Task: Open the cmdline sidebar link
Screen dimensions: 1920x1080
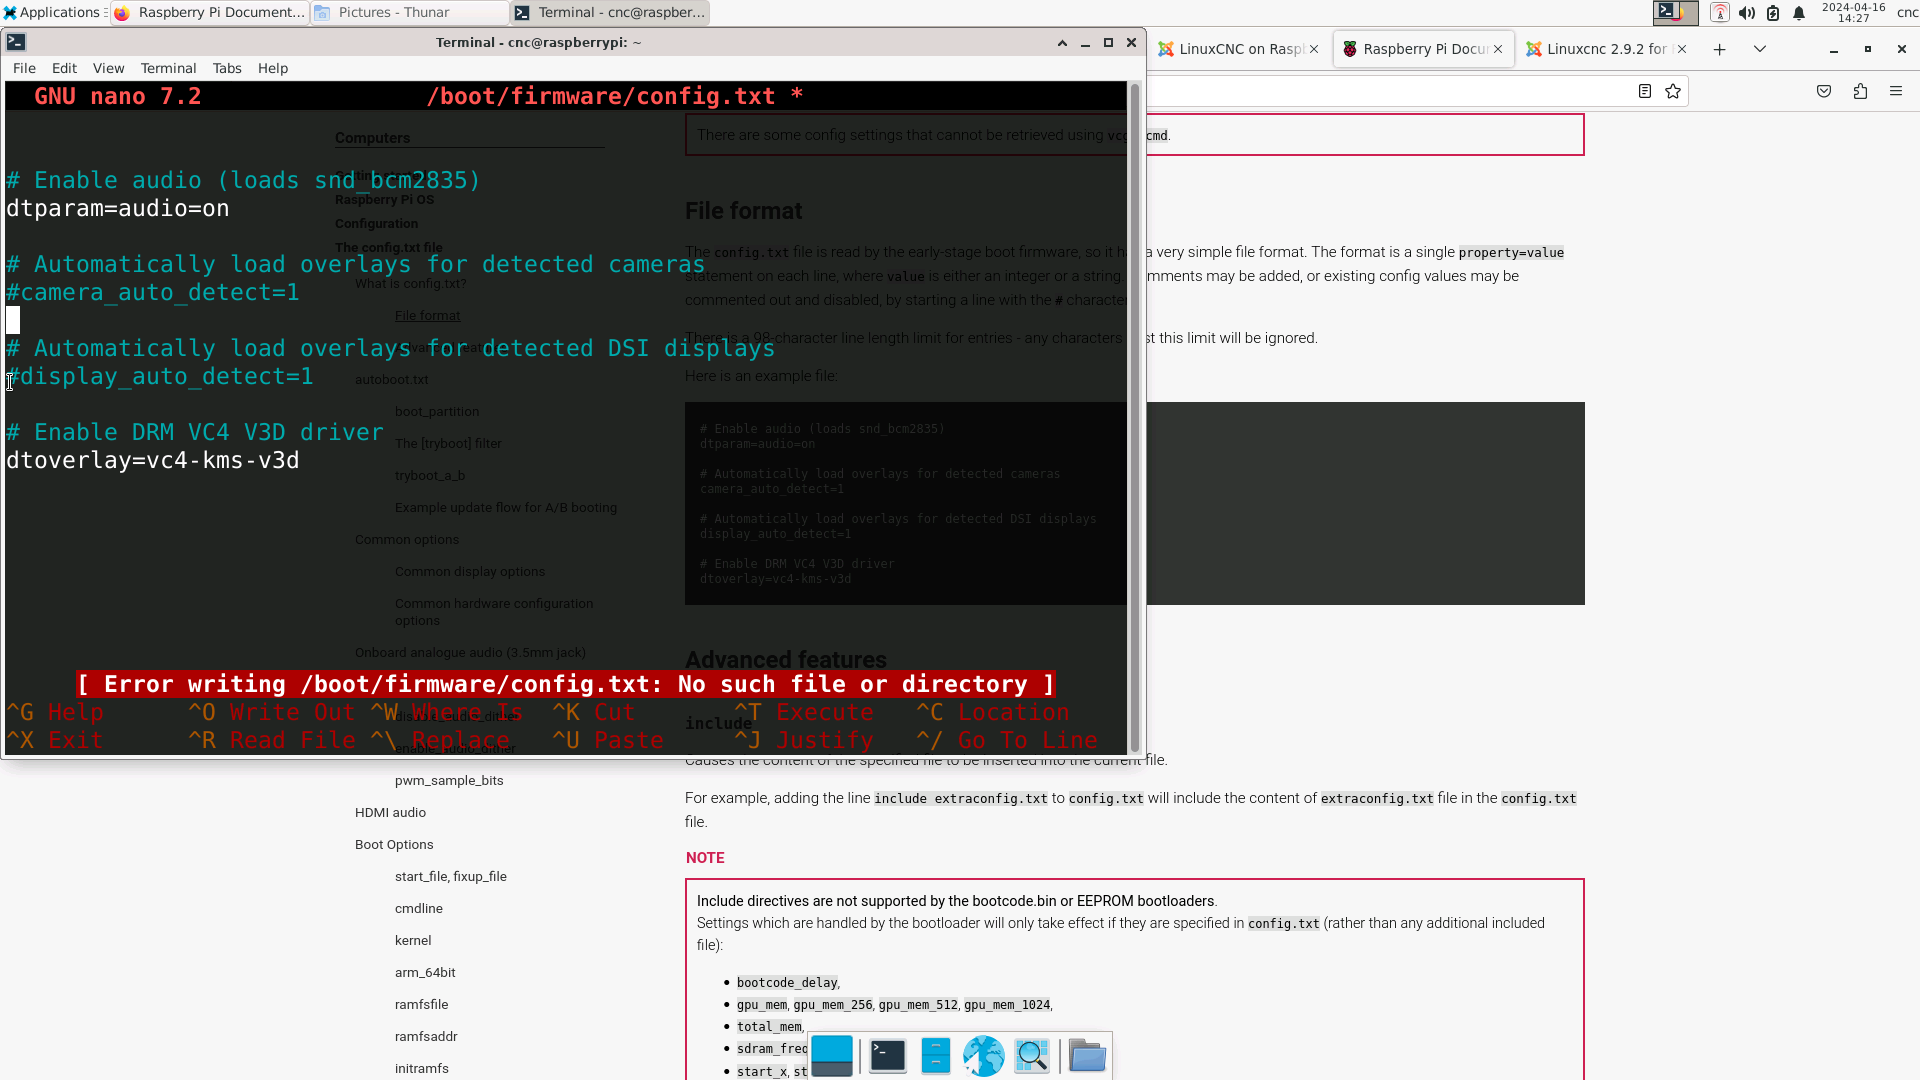Action: [419, 909]
